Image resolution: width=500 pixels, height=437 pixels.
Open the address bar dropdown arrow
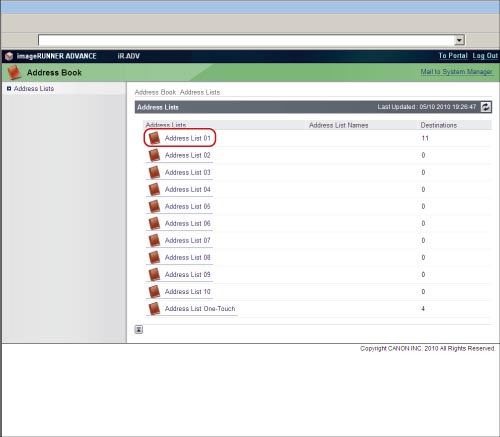[460, 40]
